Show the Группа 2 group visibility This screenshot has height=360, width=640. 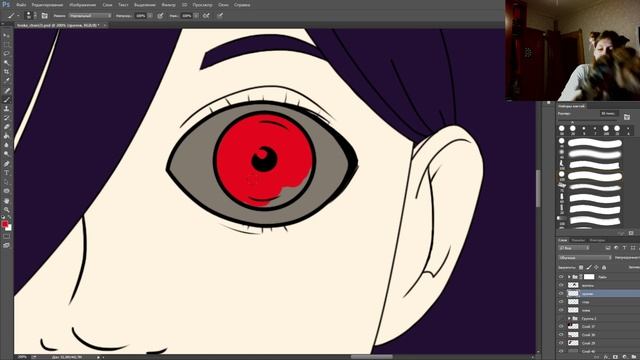(561, 318)
